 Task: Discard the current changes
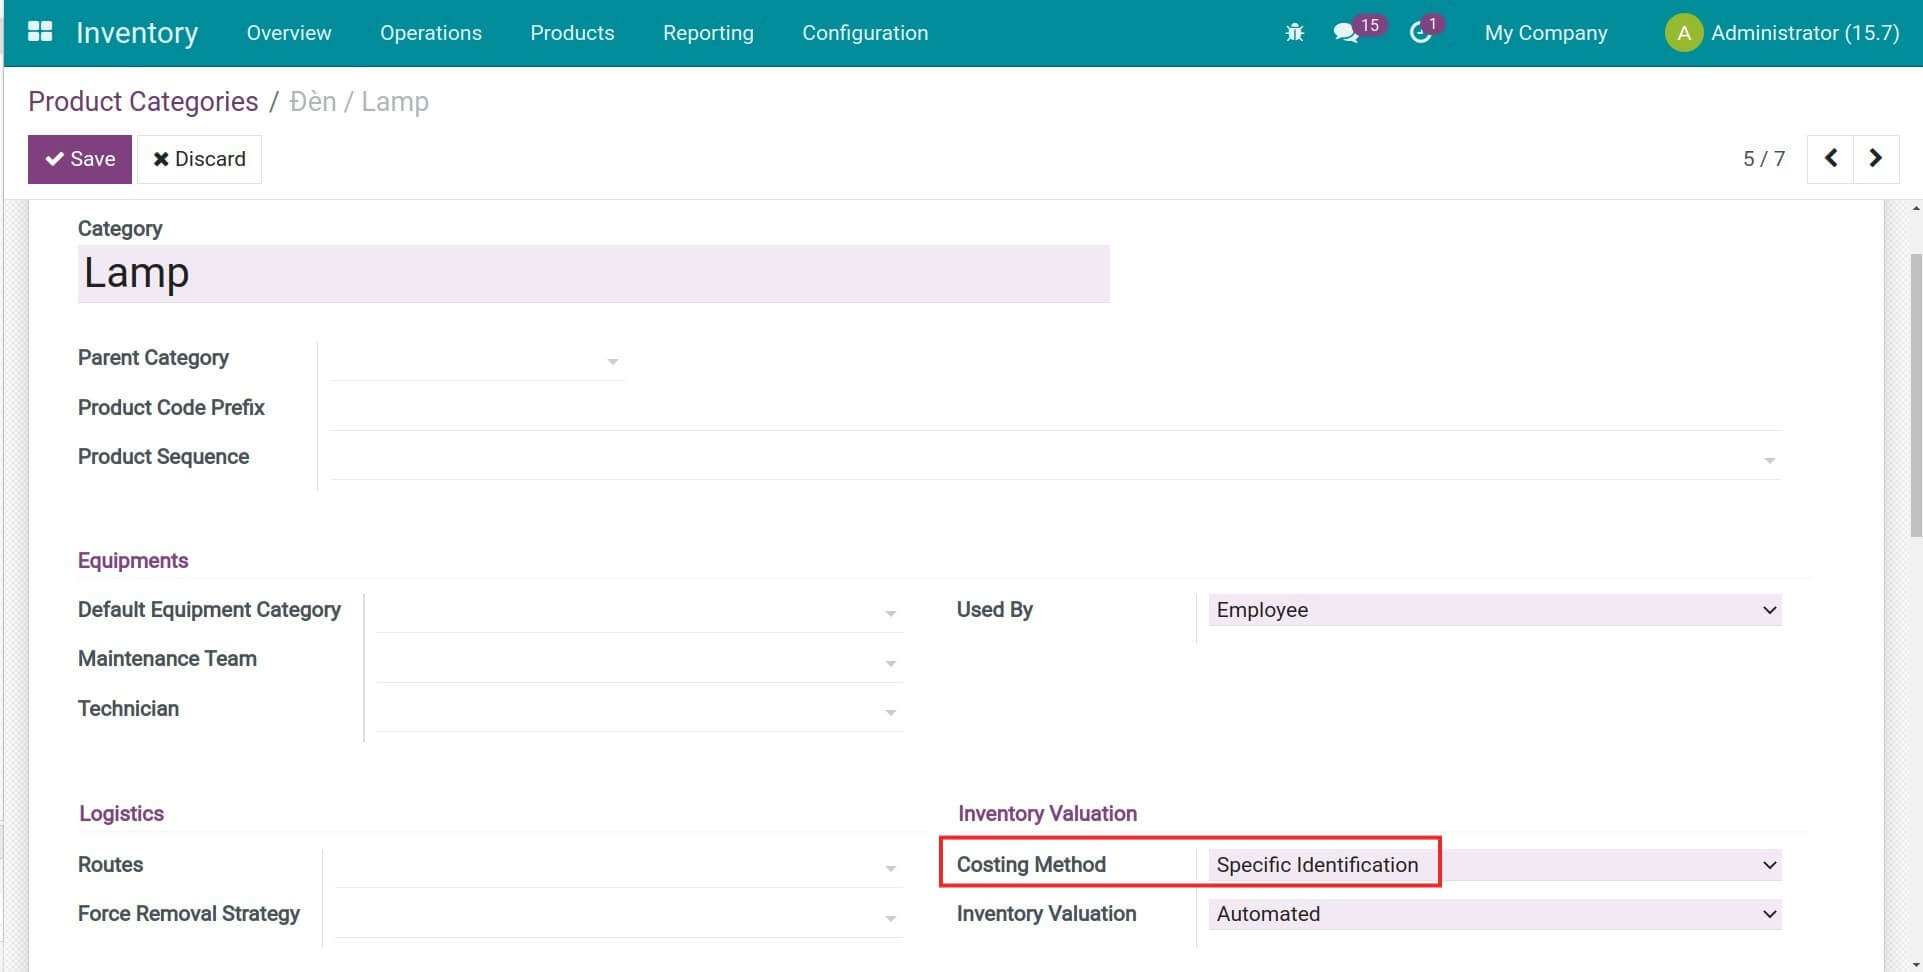point(199,158)
